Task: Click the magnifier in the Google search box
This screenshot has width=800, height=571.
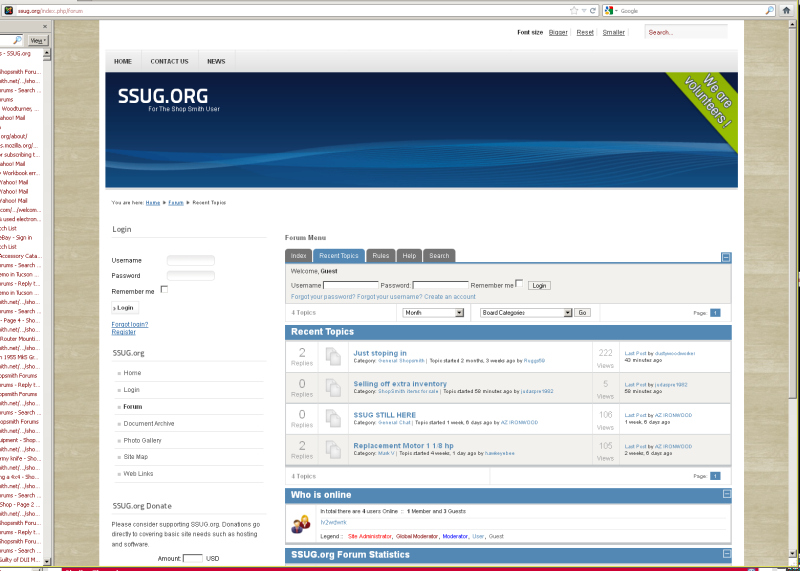Action: click(x=769, y=10)
